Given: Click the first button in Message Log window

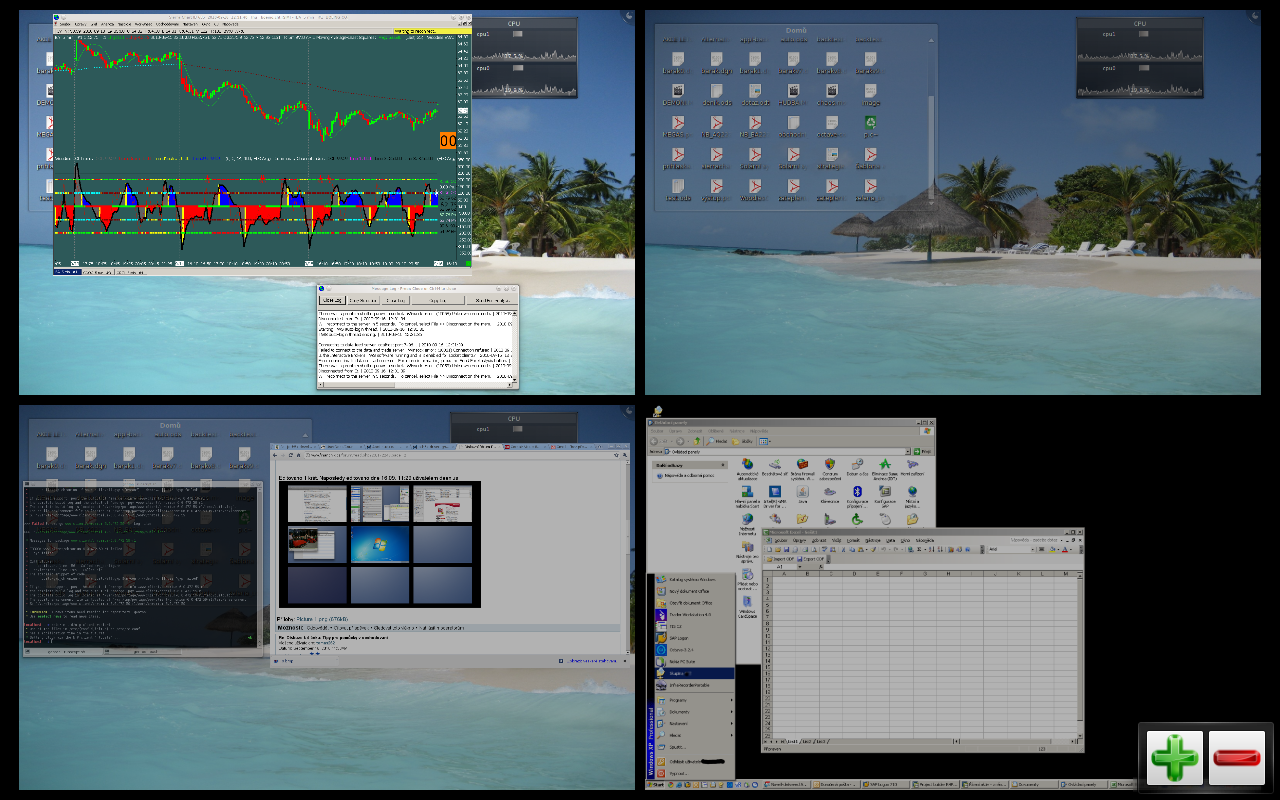Looking at the screenshot, I should point(331,300).
